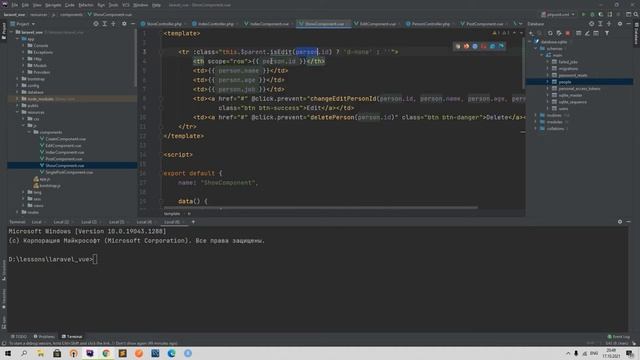Collapse the schemas node in the Database tree
Image resolution: width=640 pixels, height=360 pixels.
pyautogui.click(x=536, y=49)
